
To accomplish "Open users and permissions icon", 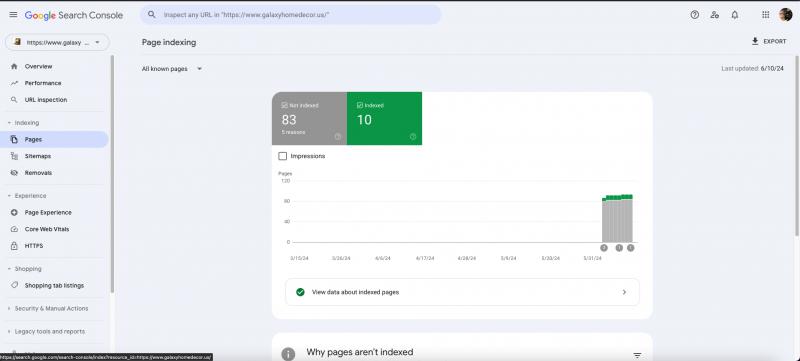I will coord(714,15).
